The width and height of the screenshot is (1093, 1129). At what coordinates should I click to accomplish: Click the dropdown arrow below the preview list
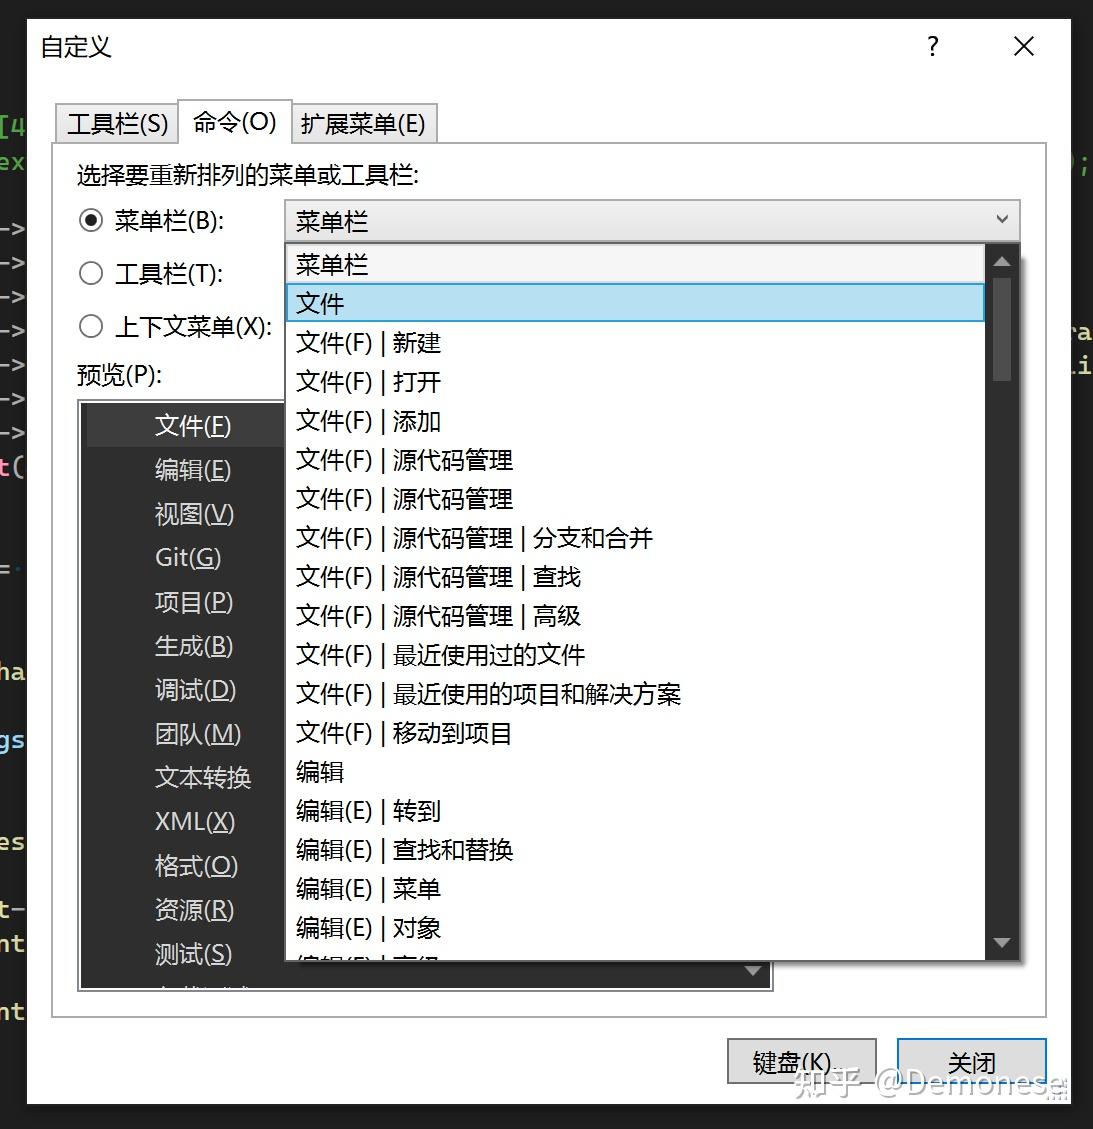[x=753, y=970]
